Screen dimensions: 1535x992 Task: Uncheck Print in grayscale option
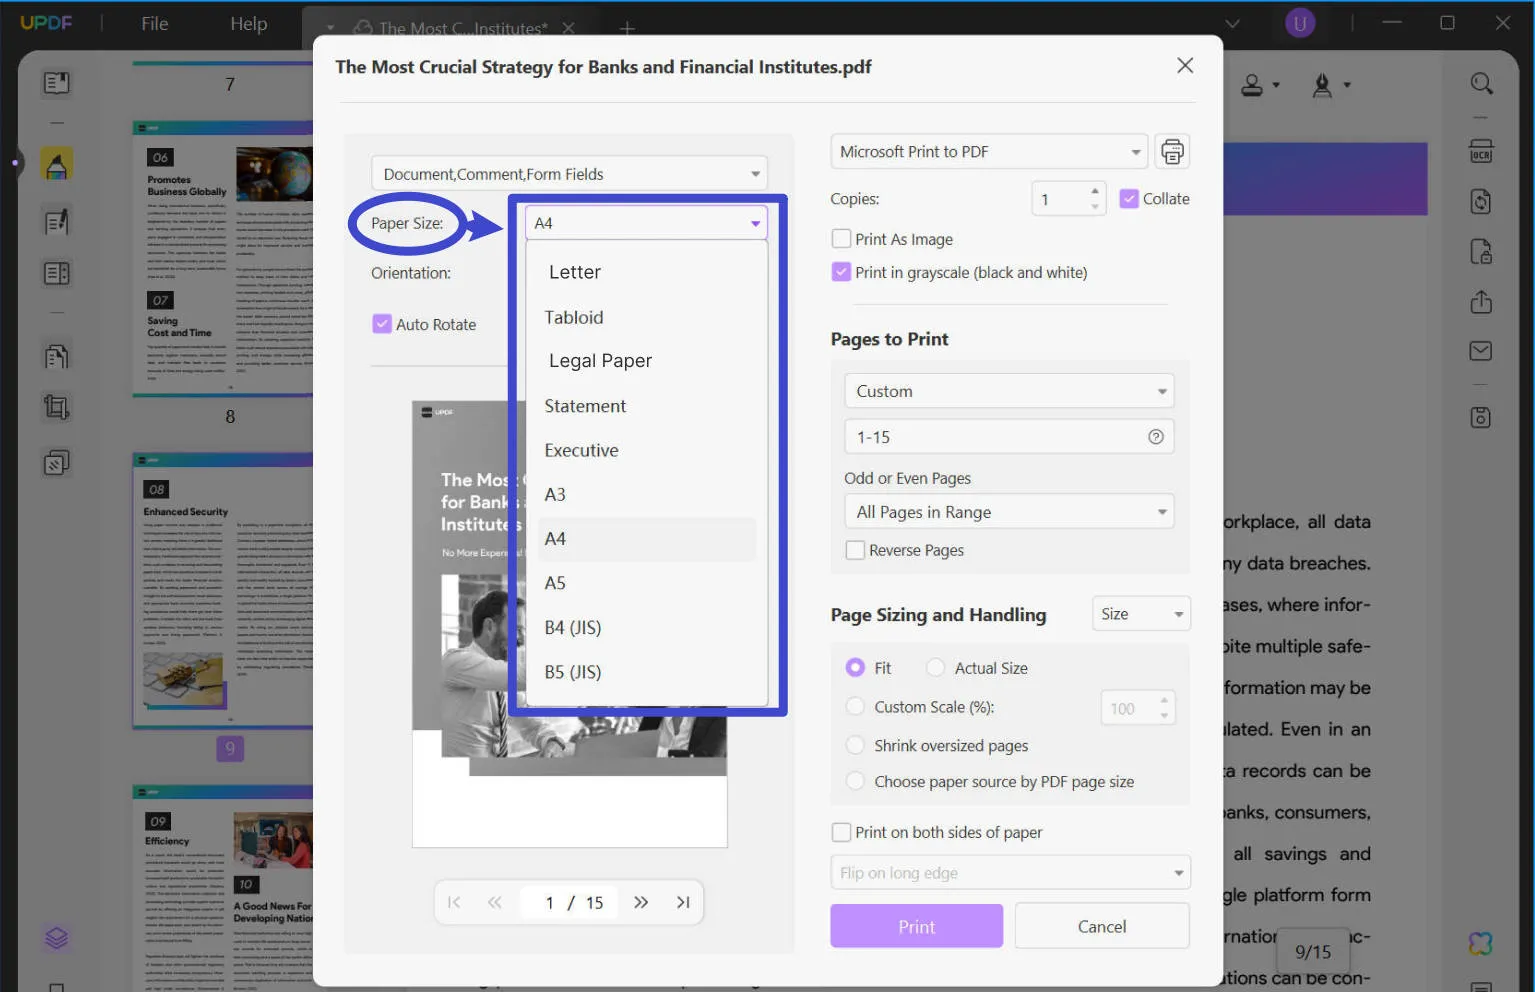[x=841, y=272]
